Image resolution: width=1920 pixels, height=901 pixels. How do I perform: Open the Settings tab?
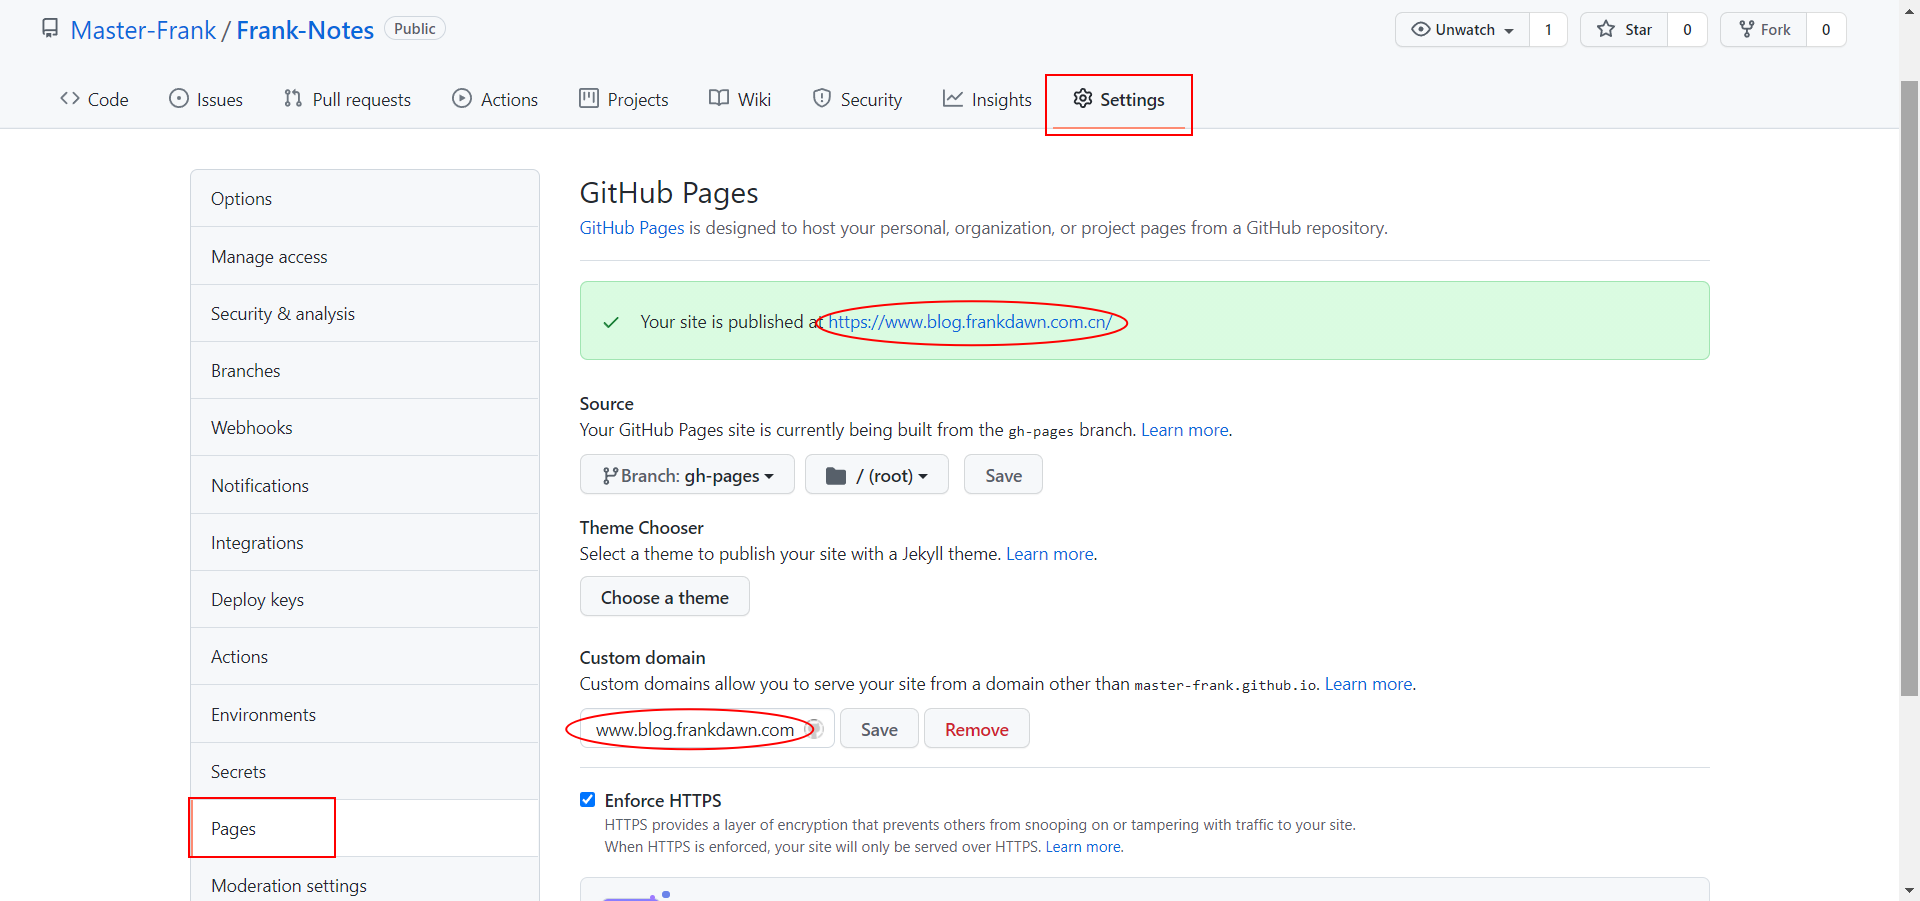(1119, 99)
